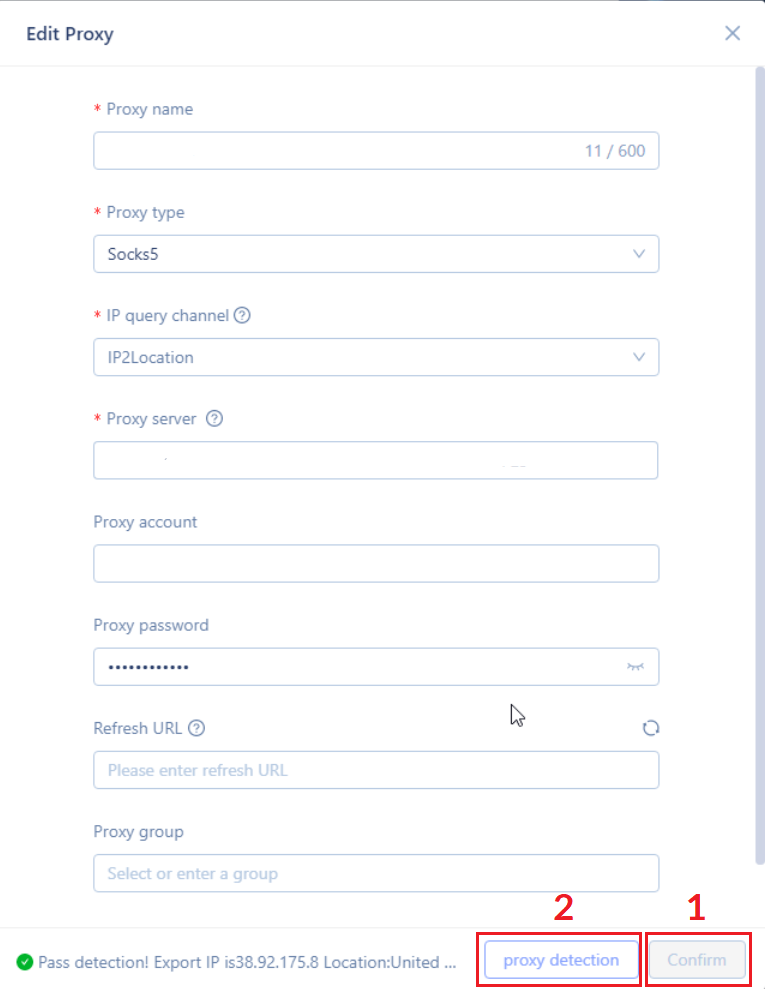Click the Refresh URL input field
The image size is (765, 989).
(375, 770)
